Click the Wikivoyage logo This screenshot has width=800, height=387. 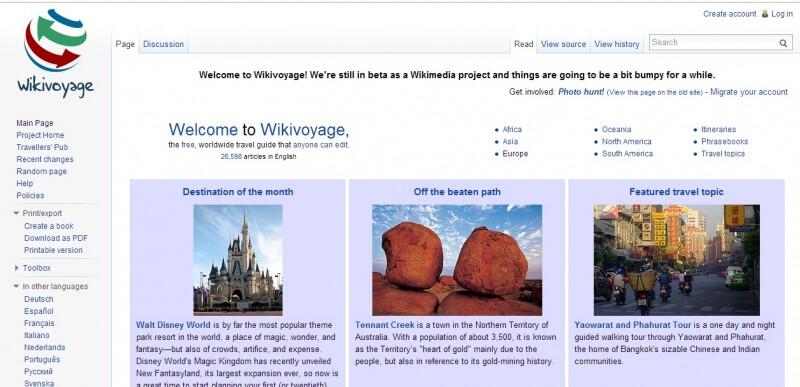55,53
